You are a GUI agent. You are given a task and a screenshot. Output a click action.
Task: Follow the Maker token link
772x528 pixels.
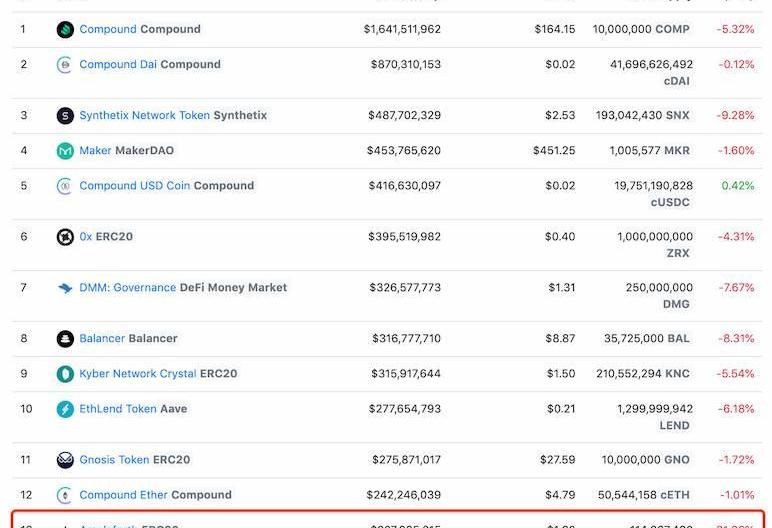[95, 151]
